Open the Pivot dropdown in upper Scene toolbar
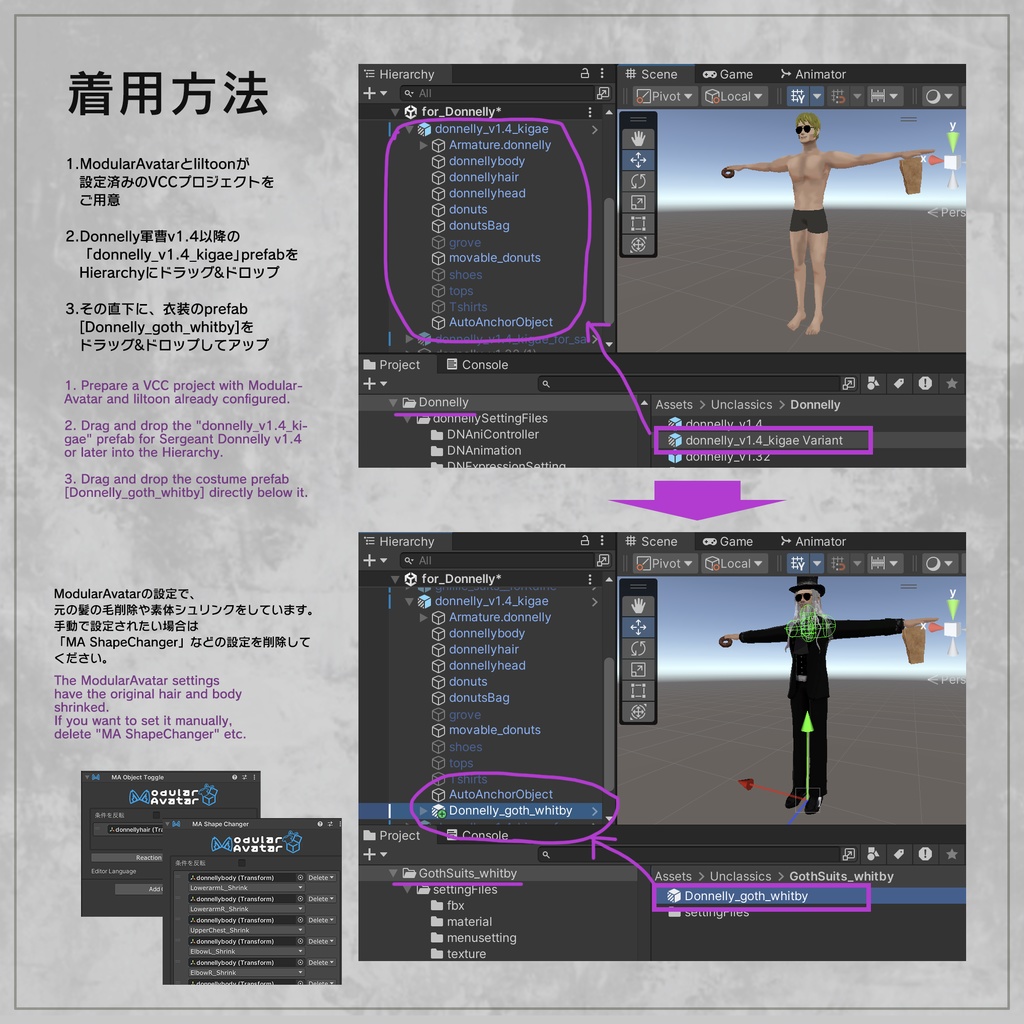 pos(664,97)
